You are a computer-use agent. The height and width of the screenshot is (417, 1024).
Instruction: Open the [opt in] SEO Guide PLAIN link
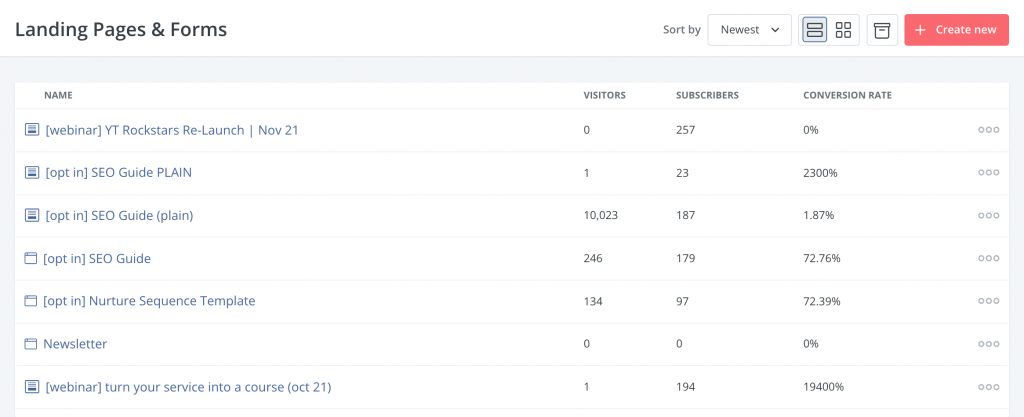pyautogui.click(x=118, y=172)
